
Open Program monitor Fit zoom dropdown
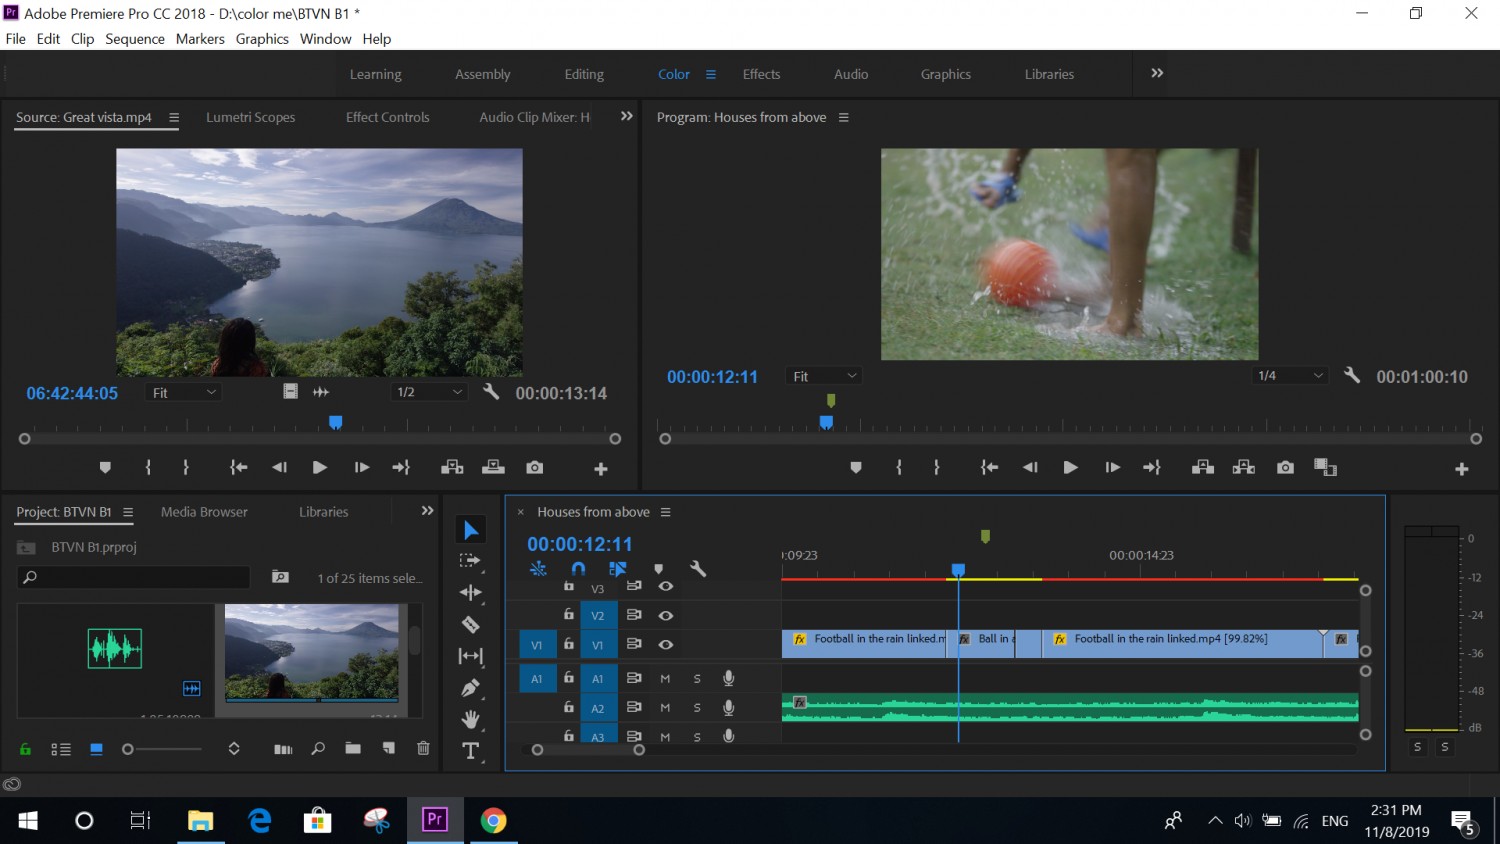[x=824, y=376]
